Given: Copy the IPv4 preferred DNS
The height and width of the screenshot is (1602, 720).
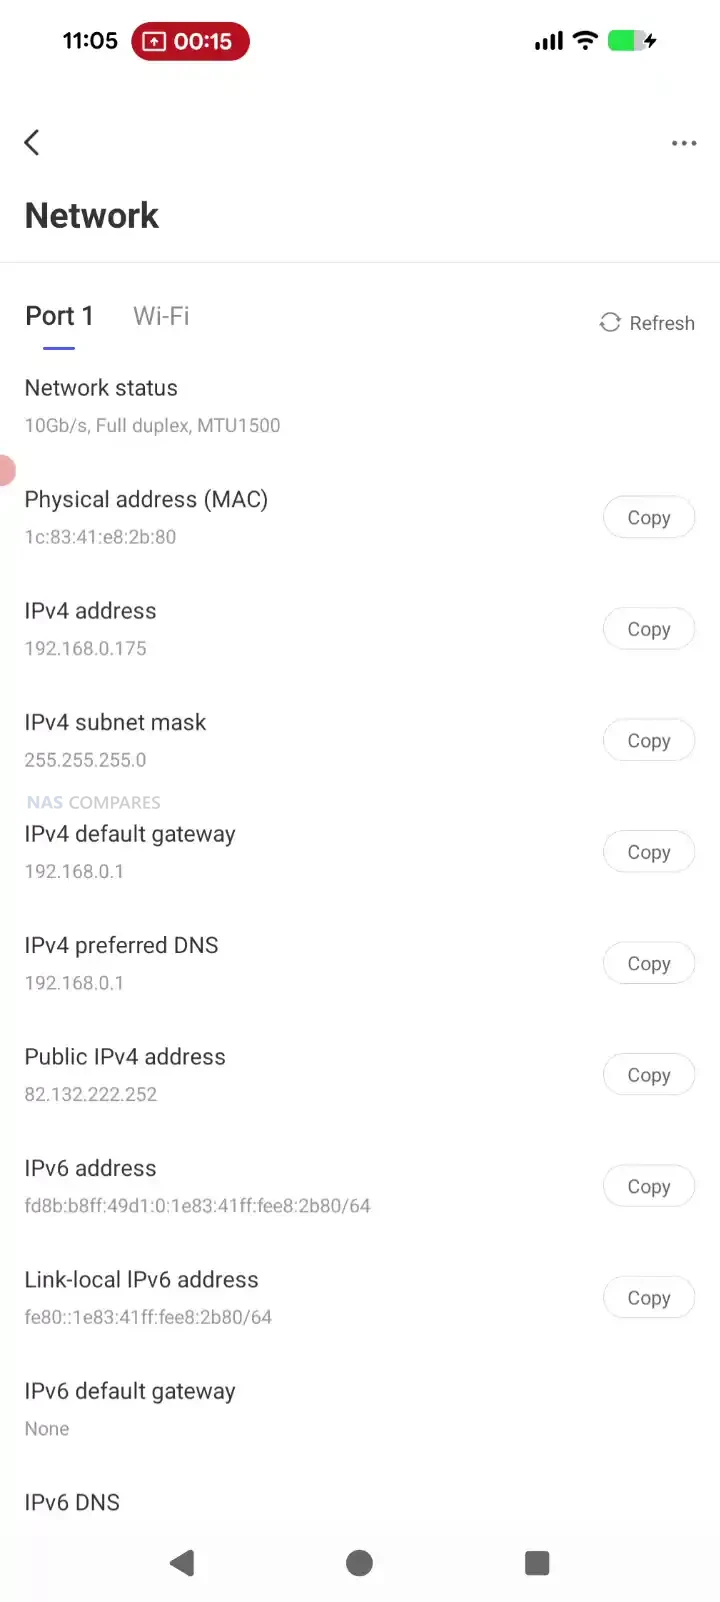Looking at the screenshot, I should coord(648,964).
